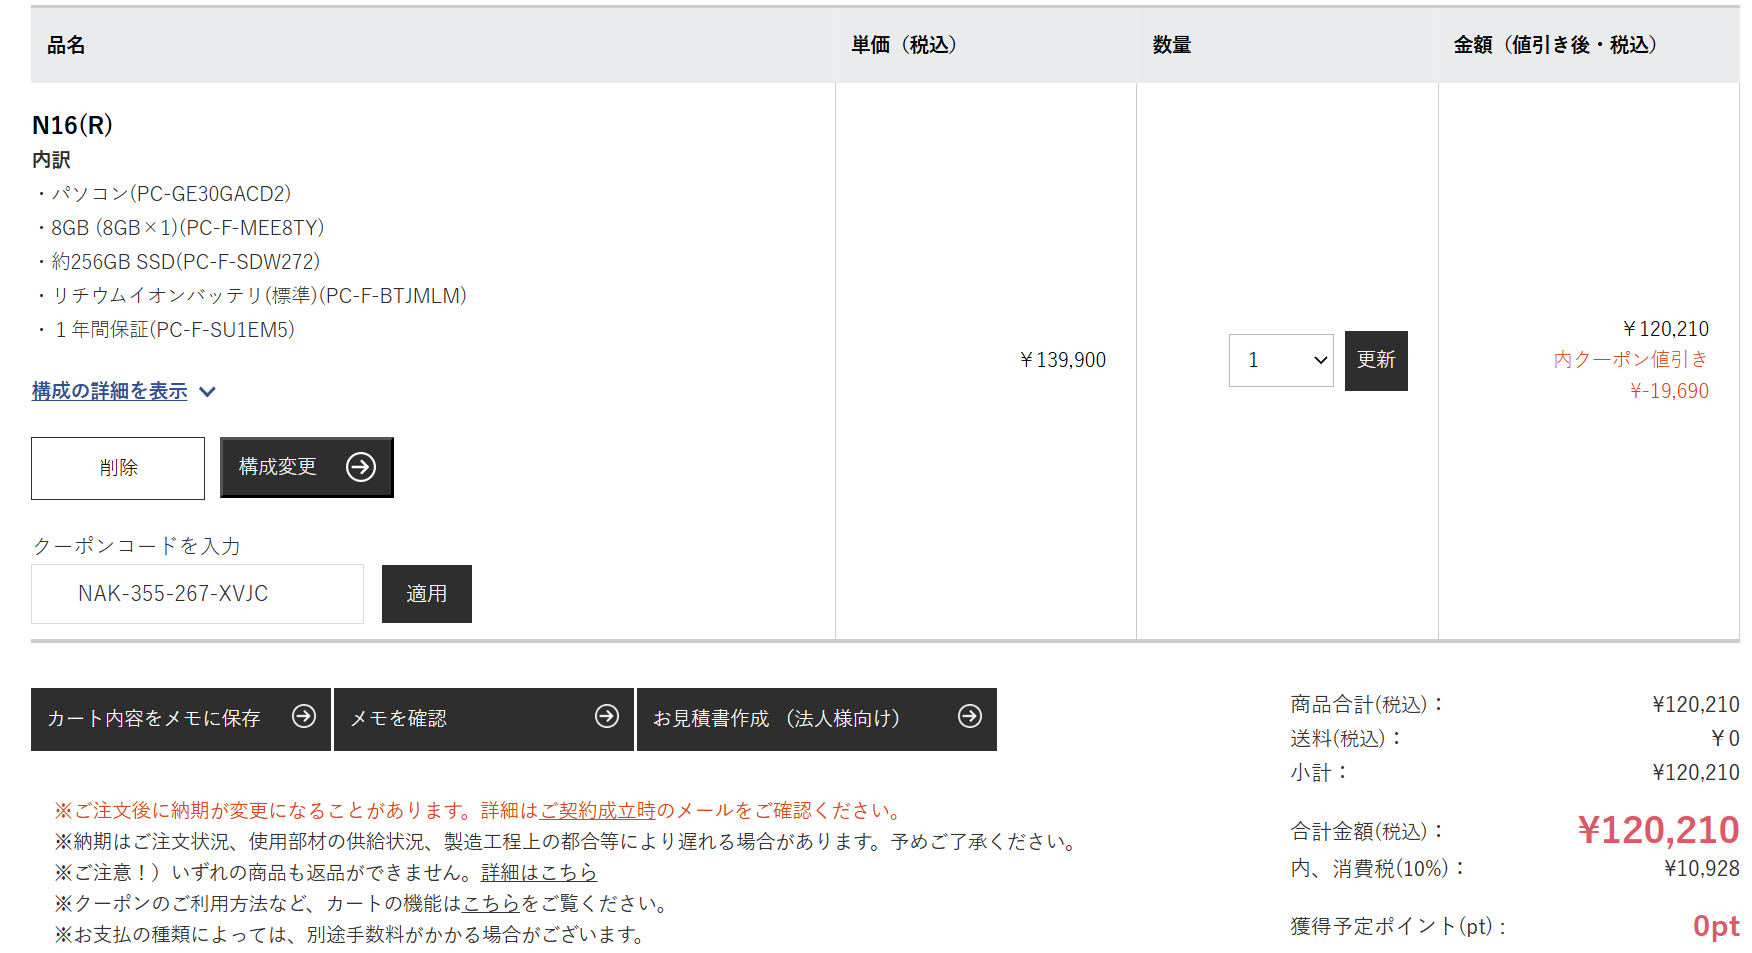Click メモを確認 button
Image resolution: width=1752 pixels, height=953 pixels.
tap(484, 719)
